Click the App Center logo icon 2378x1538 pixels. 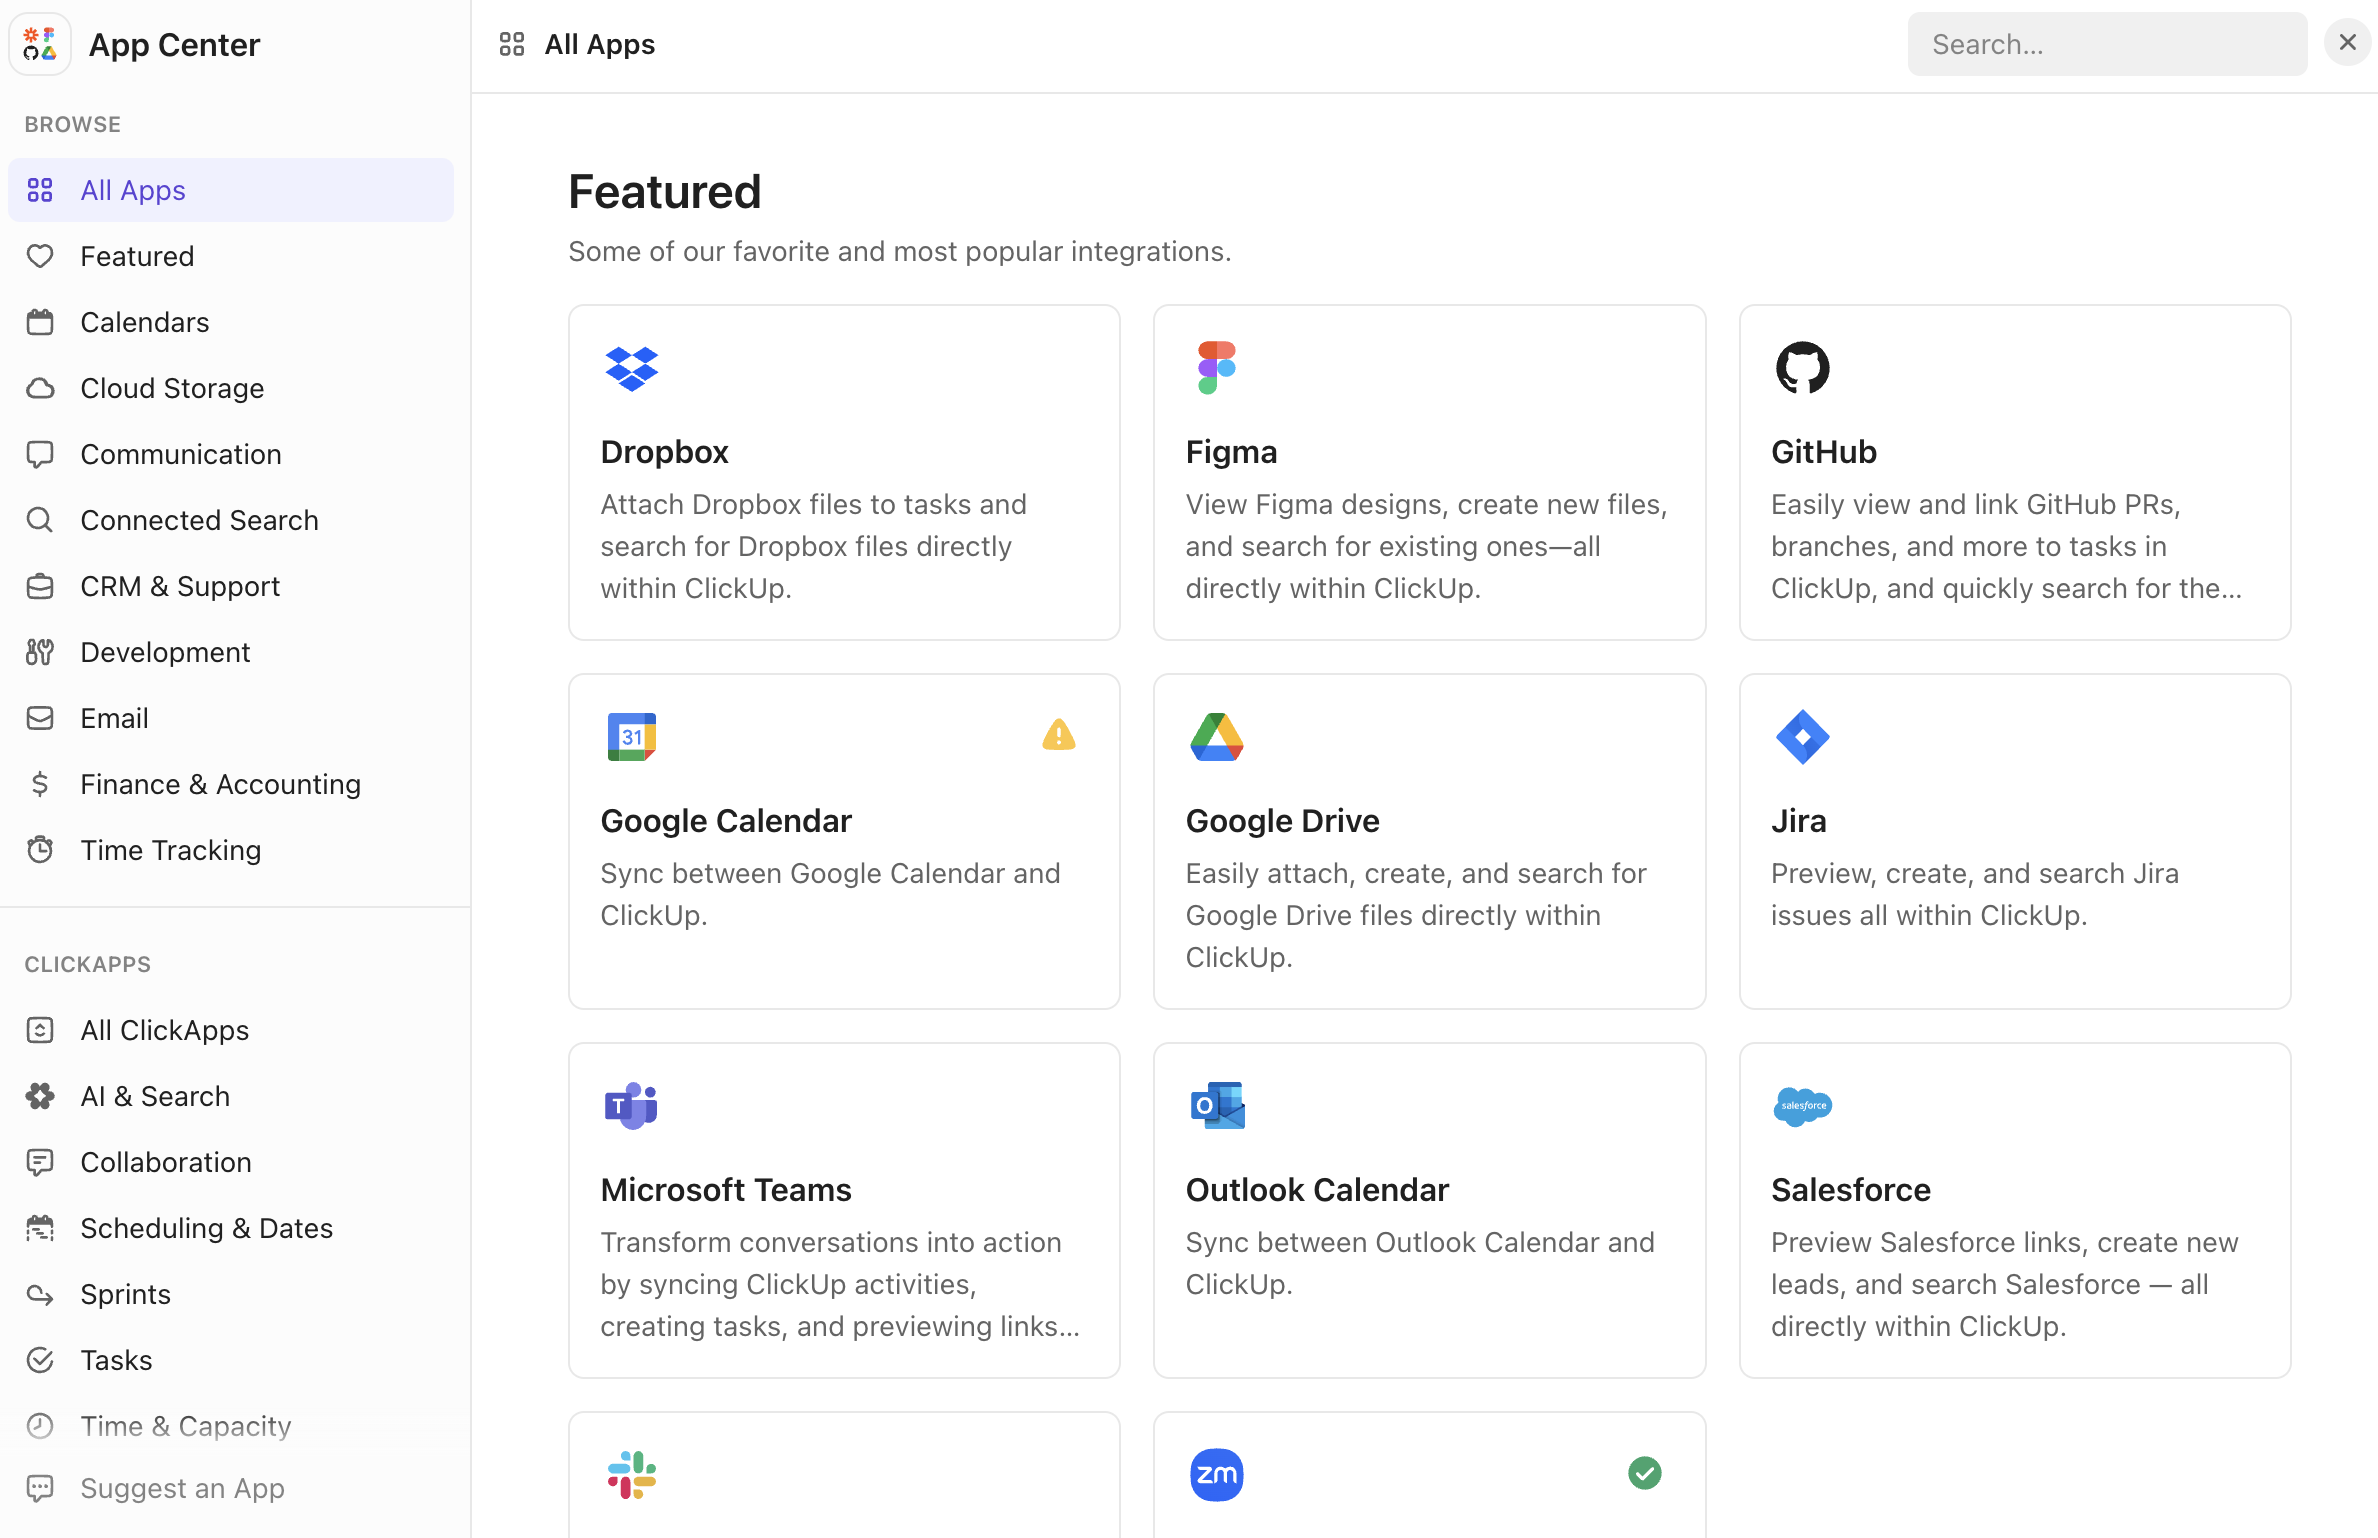click(40, 44)
